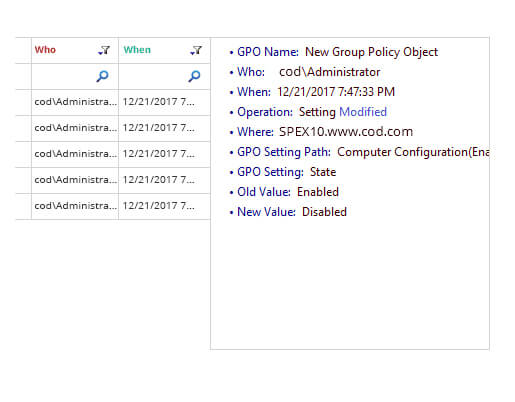
Task: Sort by the When column header
Action: [x=137, y=50]
